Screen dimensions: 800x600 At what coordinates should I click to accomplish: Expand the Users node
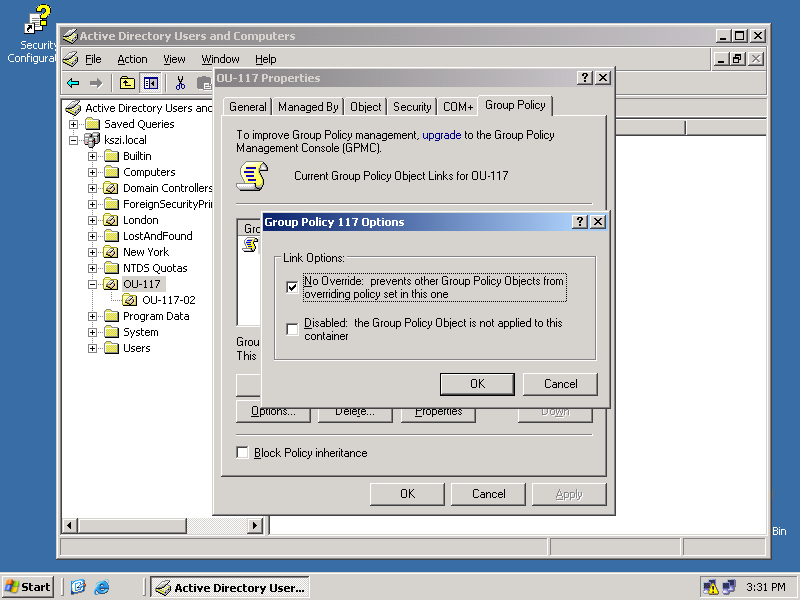(x=92, y=348)
